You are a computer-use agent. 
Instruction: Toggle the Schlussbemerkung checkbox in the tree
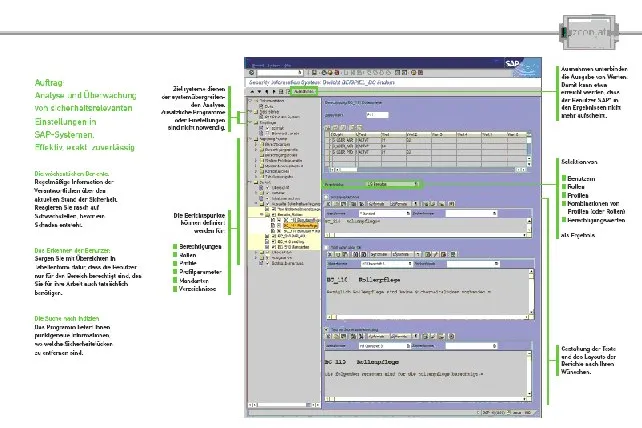268,263
